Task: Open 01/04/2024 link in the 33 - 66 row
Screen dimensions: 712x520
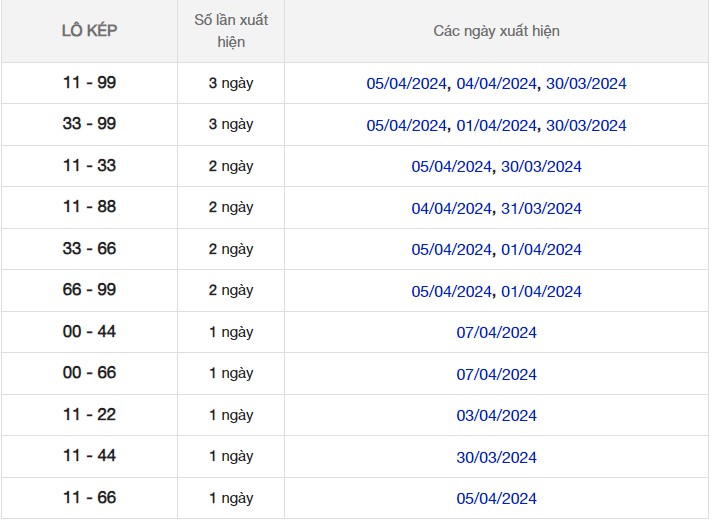Action: click(x=541, y=250)
